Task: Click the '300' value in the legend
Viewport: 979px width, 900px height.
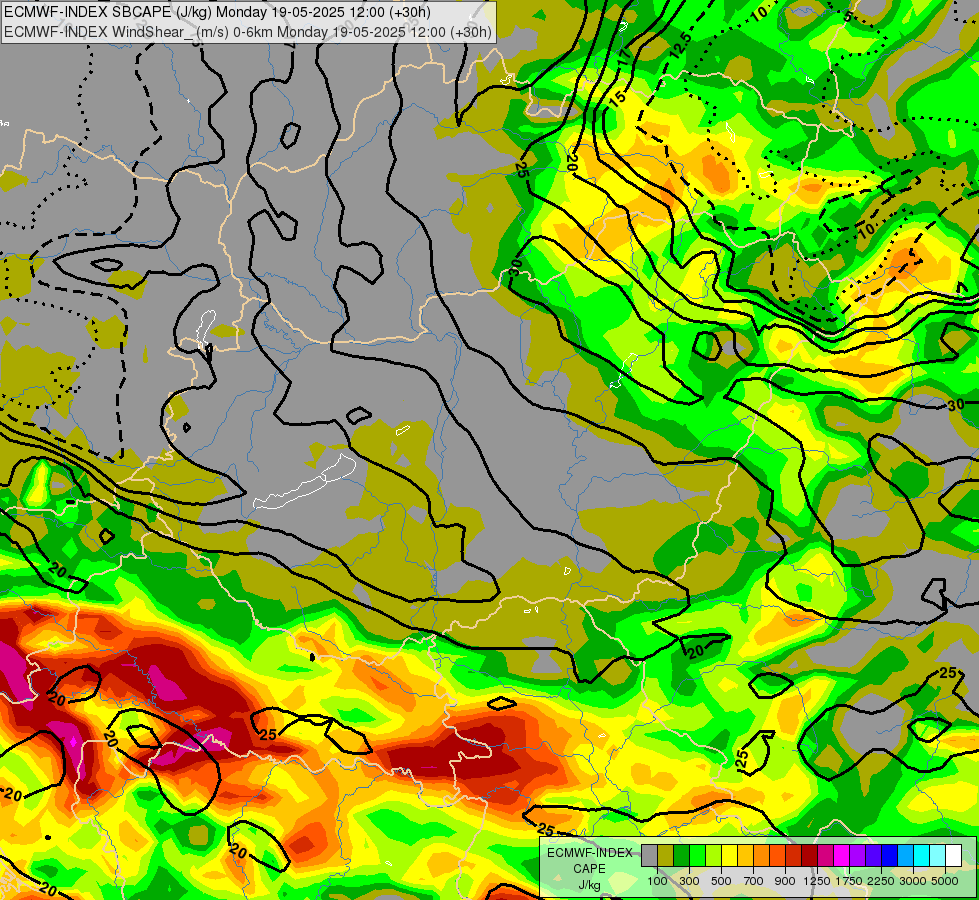Action: pos(689,881)
